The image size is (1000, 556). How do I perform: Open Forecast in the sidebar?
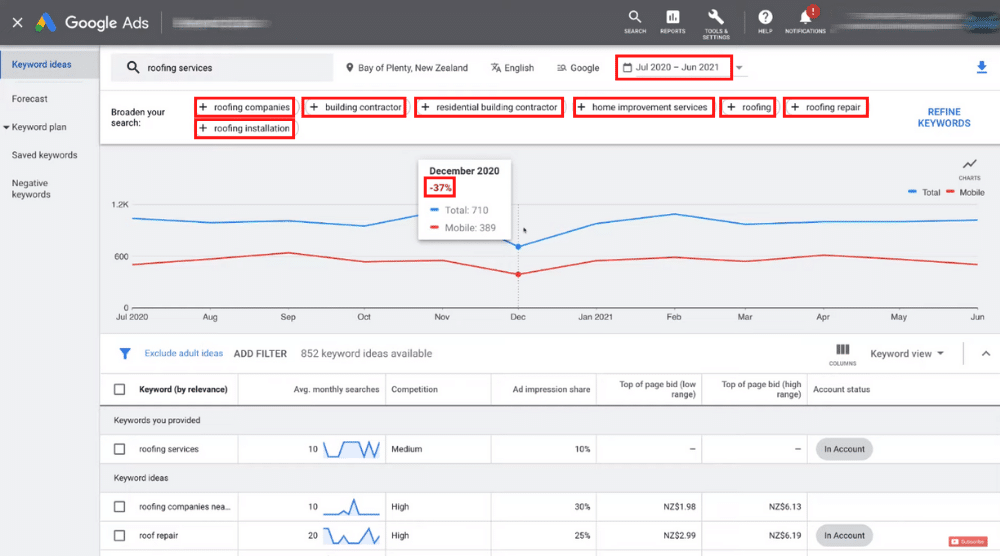[x=29, y=99]
